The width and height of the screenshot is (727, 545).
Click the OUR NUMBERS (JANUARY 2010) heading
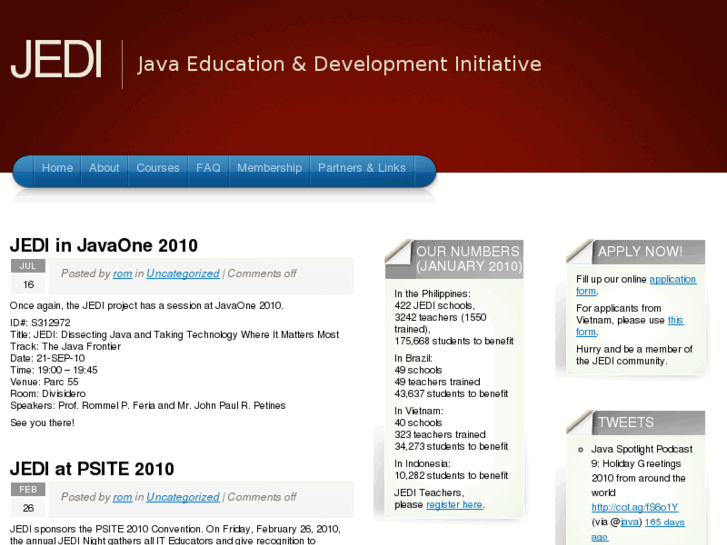pos(469,259)
